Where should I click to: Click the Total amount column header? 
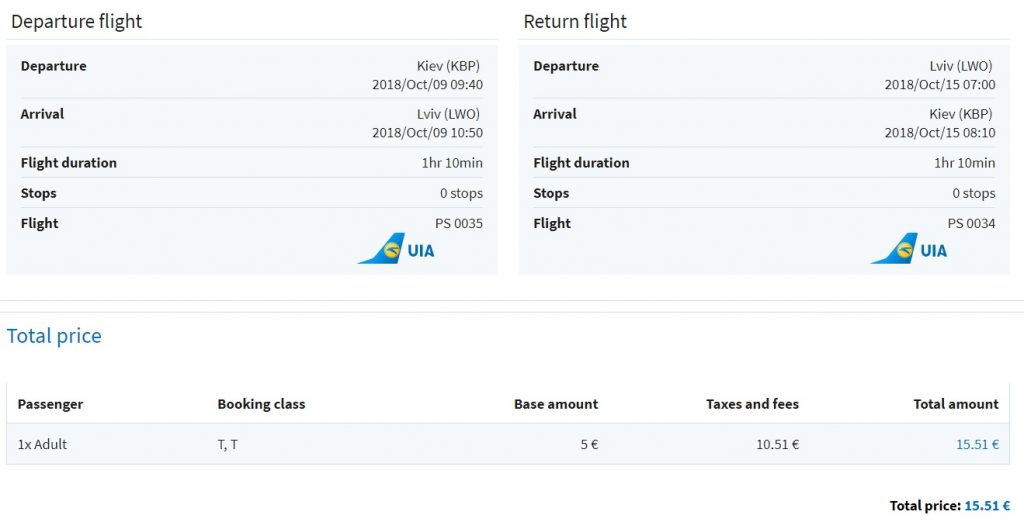coord(956,404)
